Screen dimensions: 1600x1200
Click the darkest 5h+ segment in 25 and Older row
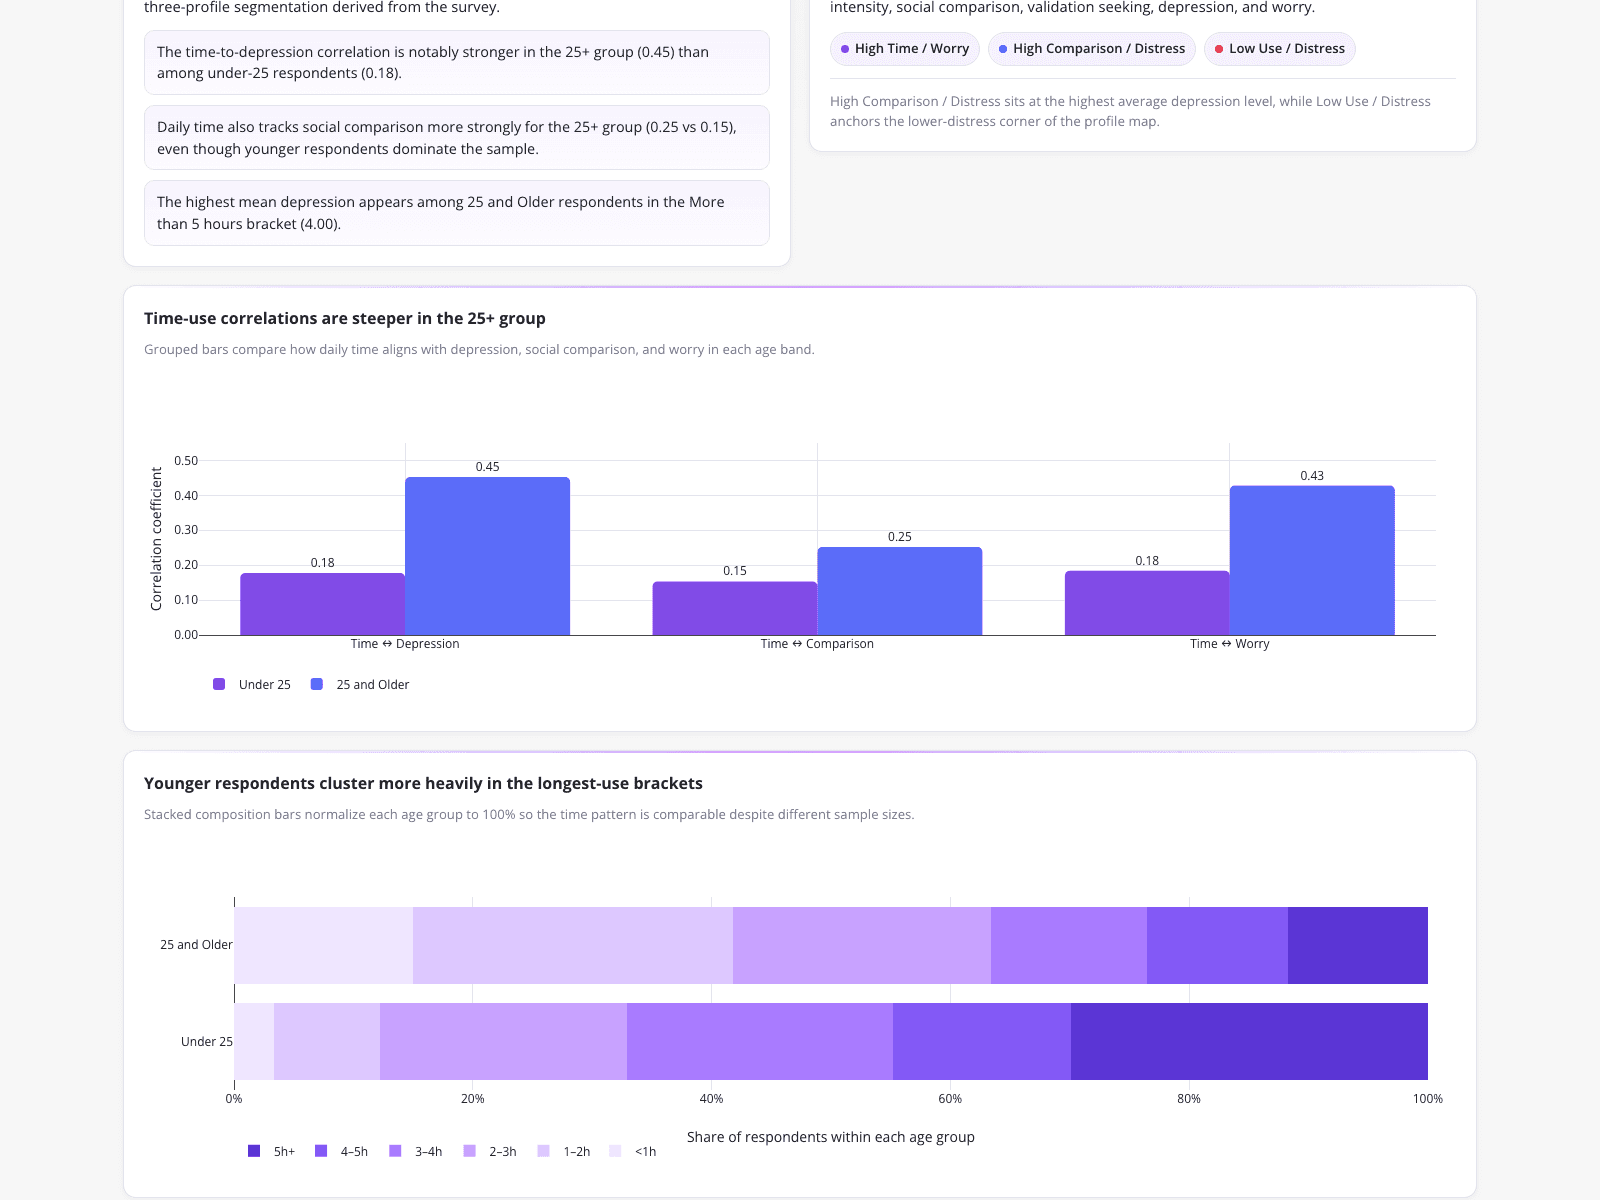[1358, 945]
